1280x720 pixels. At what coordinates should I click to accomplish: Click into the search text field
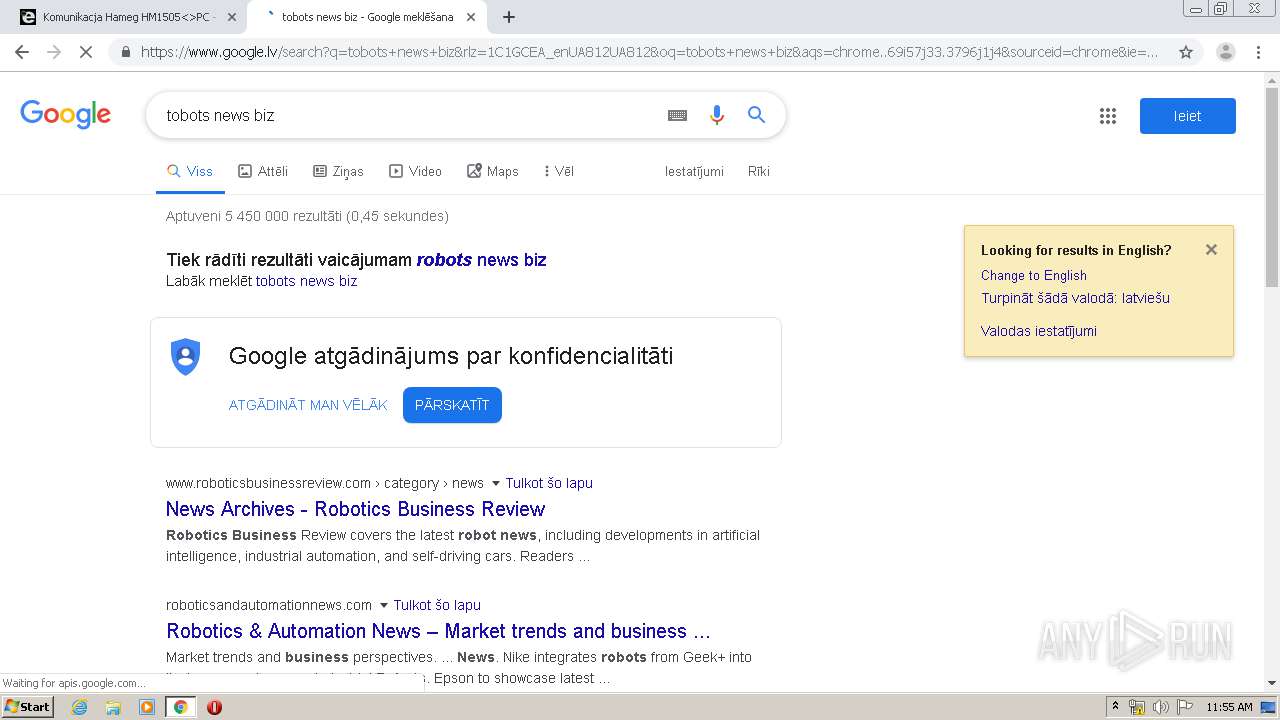pos(405,115)
